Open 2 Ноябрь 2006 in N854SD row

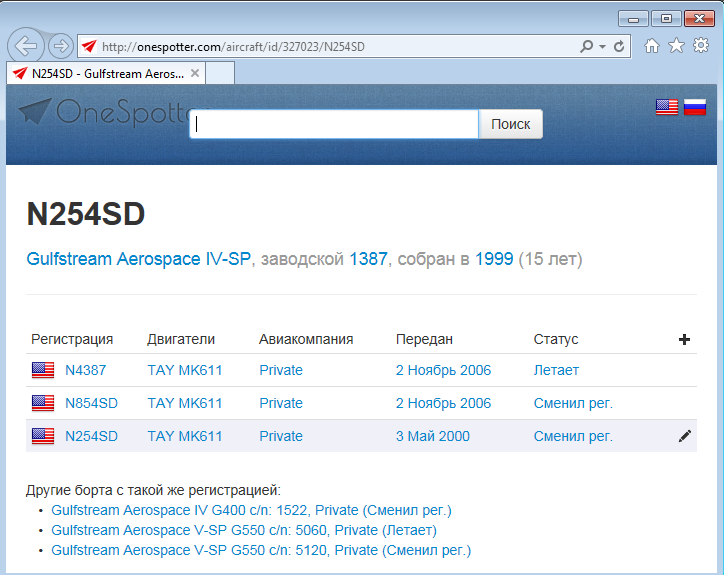click(443, 403)
